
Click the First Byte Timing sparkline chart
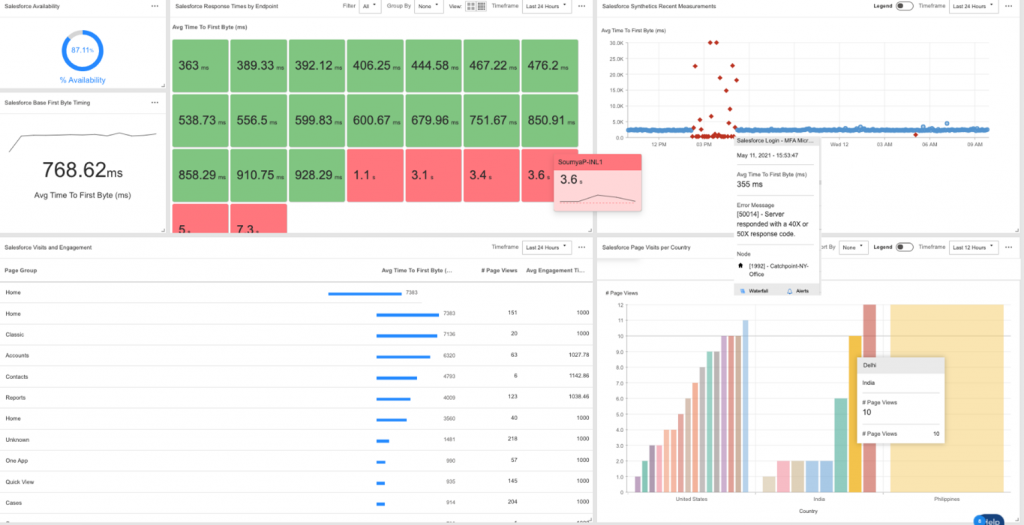(x=82, y=140)
